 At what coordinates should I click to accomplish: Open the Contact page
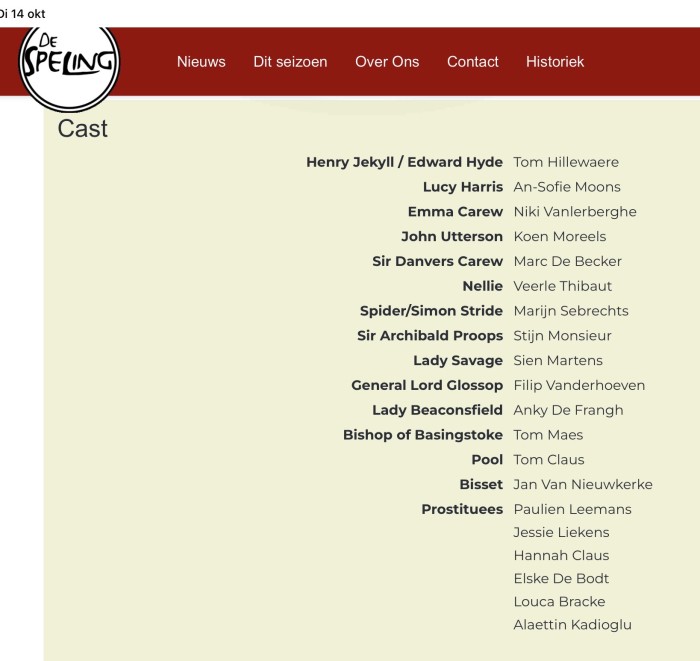472,62
